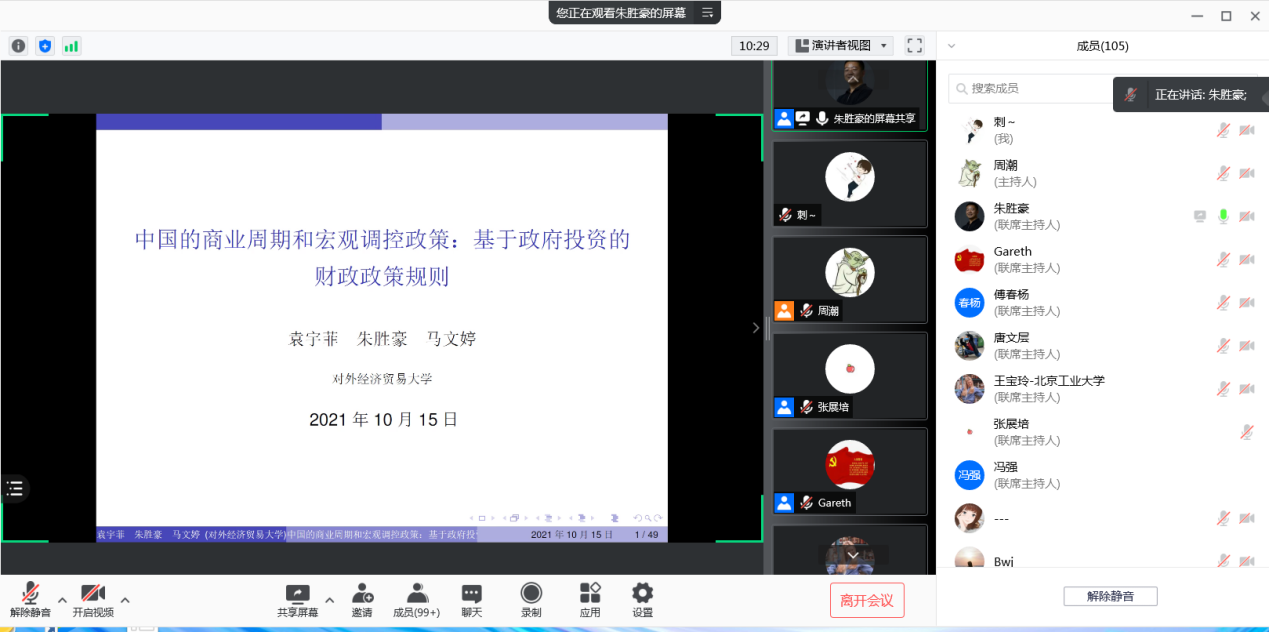Screen dimensions: 1269x632
Task: Open the Apps (应用) icon
Action: pos(590,600)
